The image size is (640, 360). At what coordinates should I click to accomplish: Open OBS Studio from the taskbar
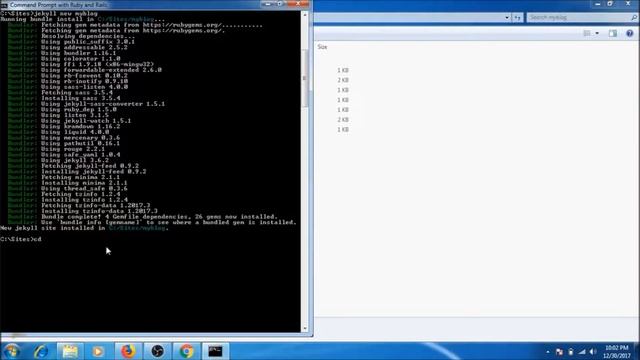tap(157, 351)
